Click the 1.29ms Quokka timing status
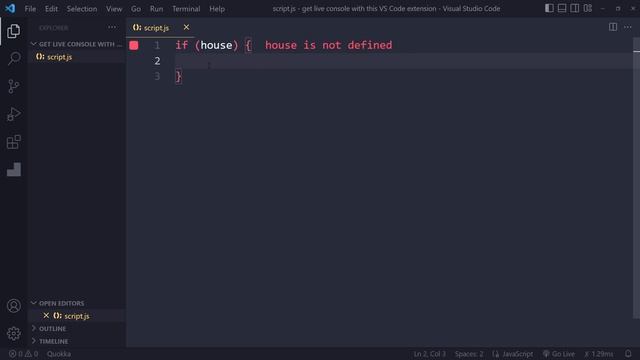Viewport: 640px width, 360px height. point(598,354)
